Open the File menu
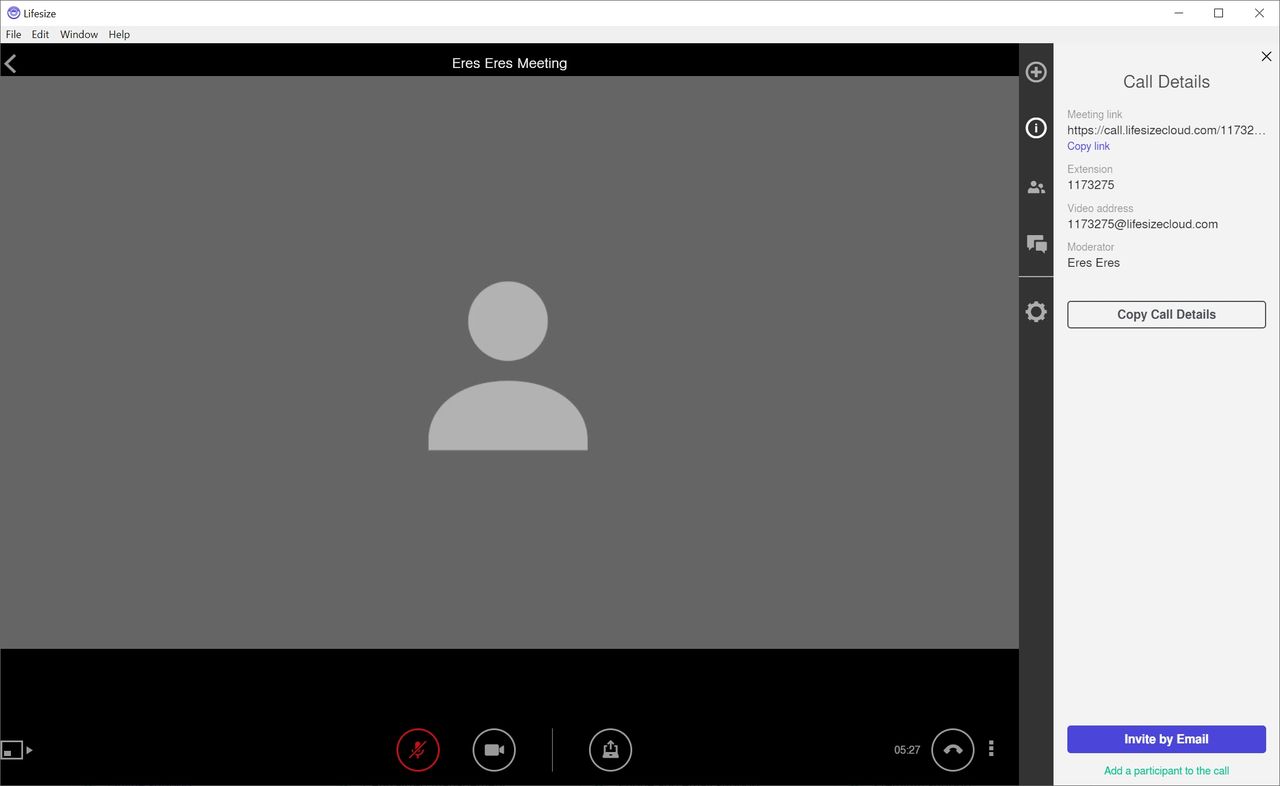 click(x=13, y=34)
